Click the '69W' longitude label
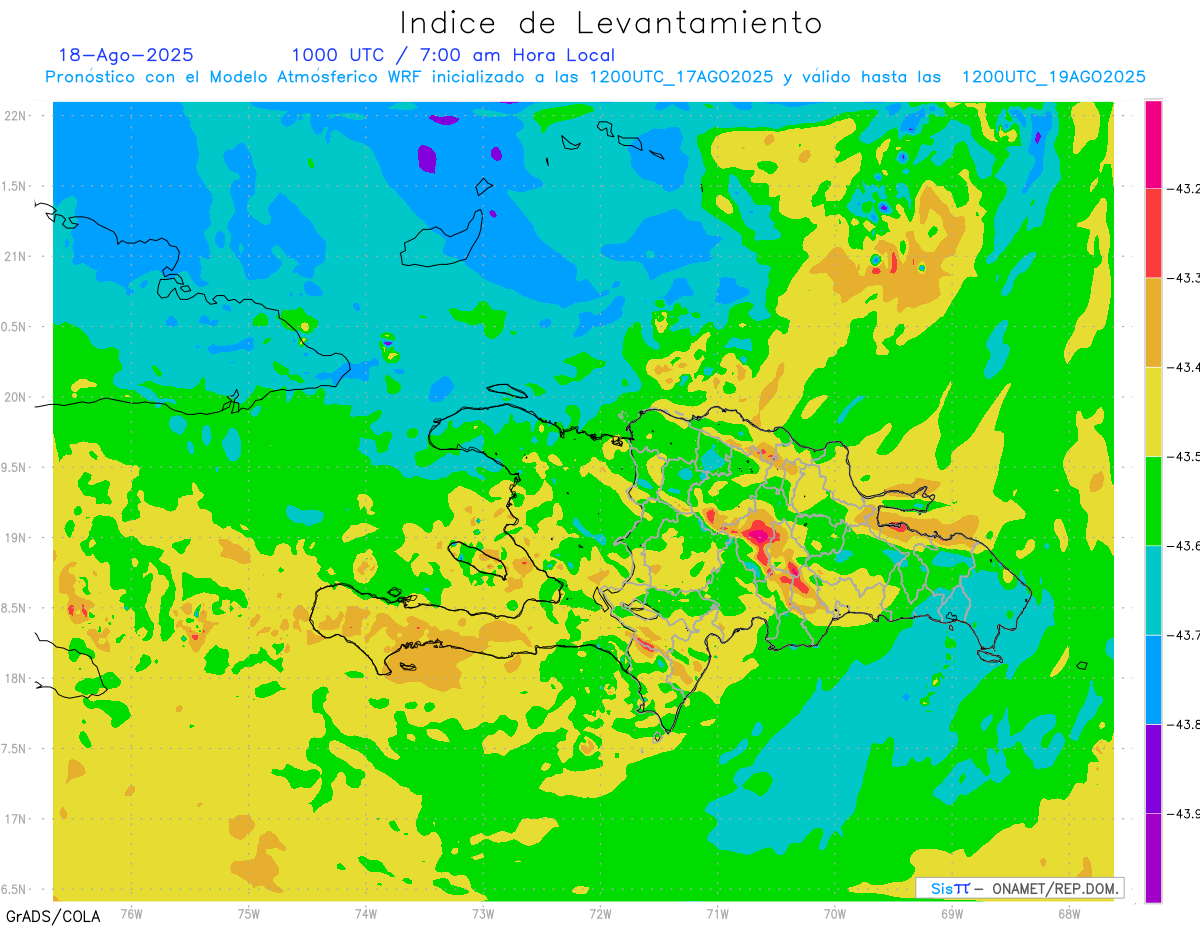The width and height of the screenshot is (1200, 927). [951, 912]
